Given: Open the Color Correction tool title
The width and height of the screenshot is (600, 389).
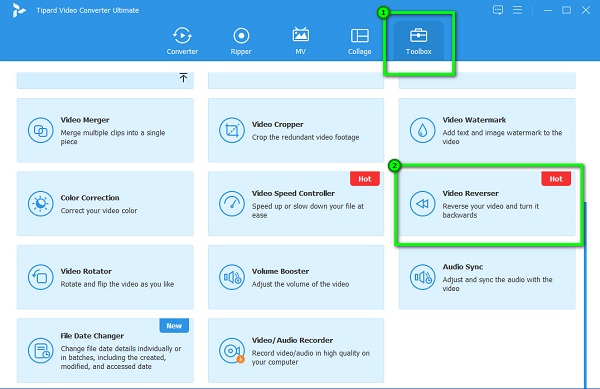Looking at the screenshot, I should pyautogui.click(x=90, y=198).
